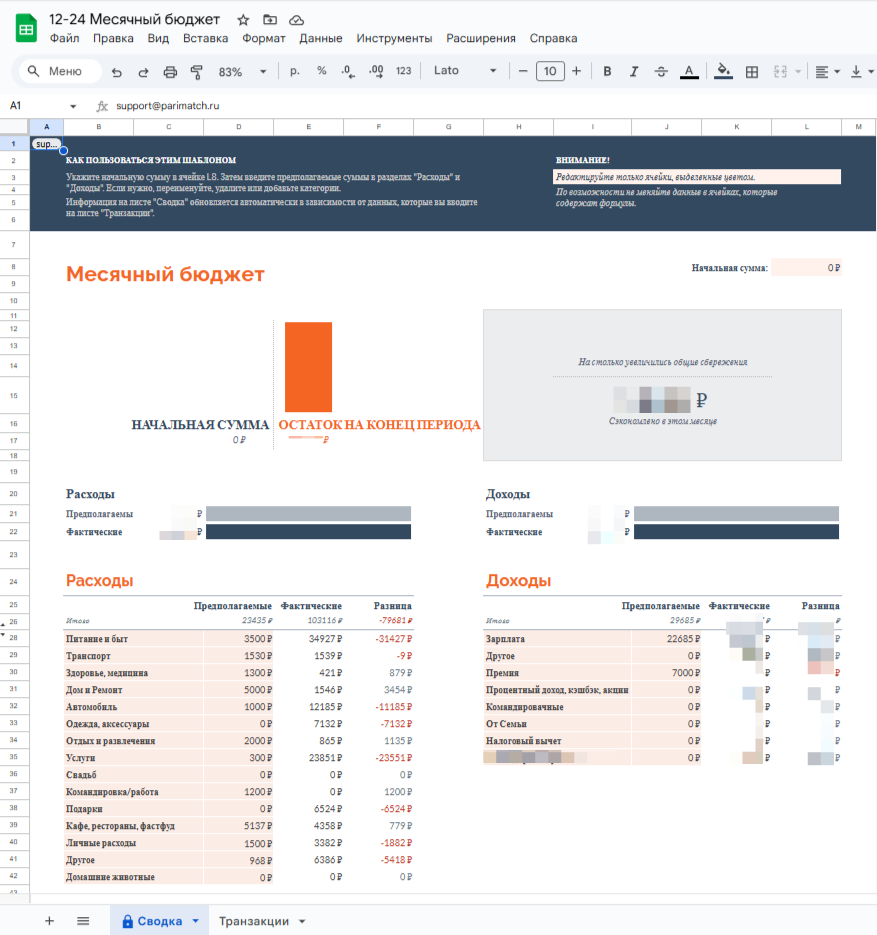The image size is (877, 935).
Task: Click the font size field showing 10
Action: pos(550,72)
